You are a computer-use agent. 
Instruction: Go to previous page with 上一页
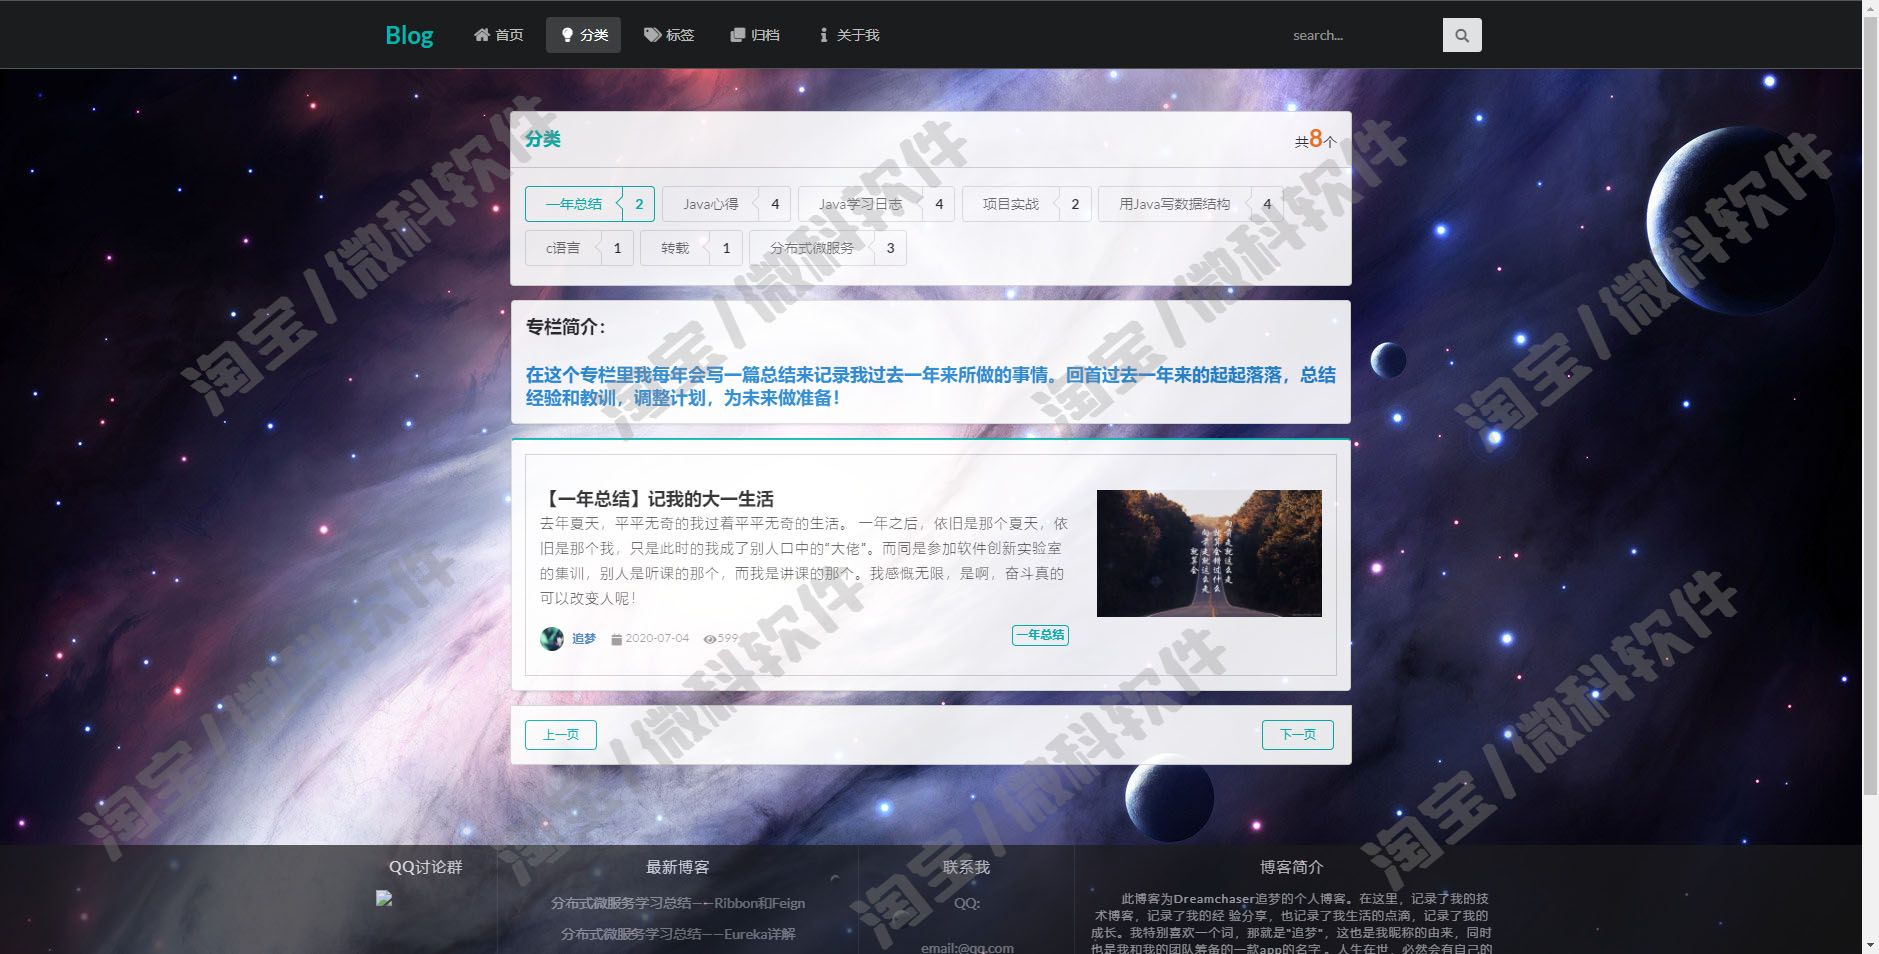coord(561,735)
